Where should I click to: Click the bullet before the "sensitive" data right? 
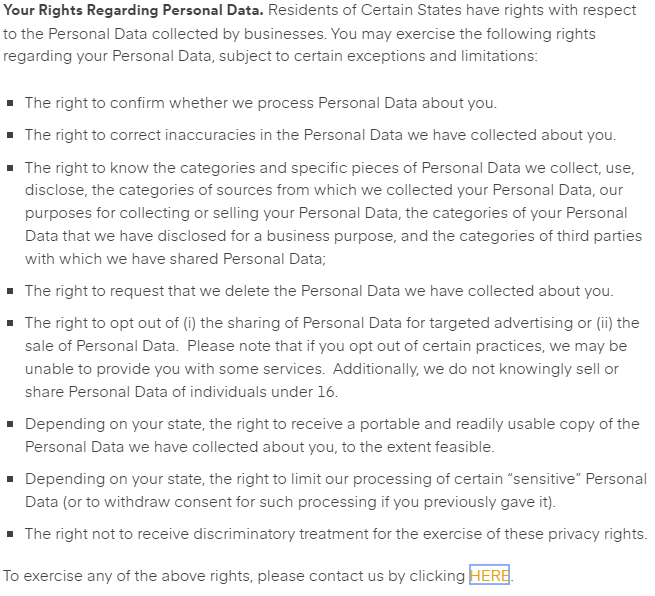10,480
